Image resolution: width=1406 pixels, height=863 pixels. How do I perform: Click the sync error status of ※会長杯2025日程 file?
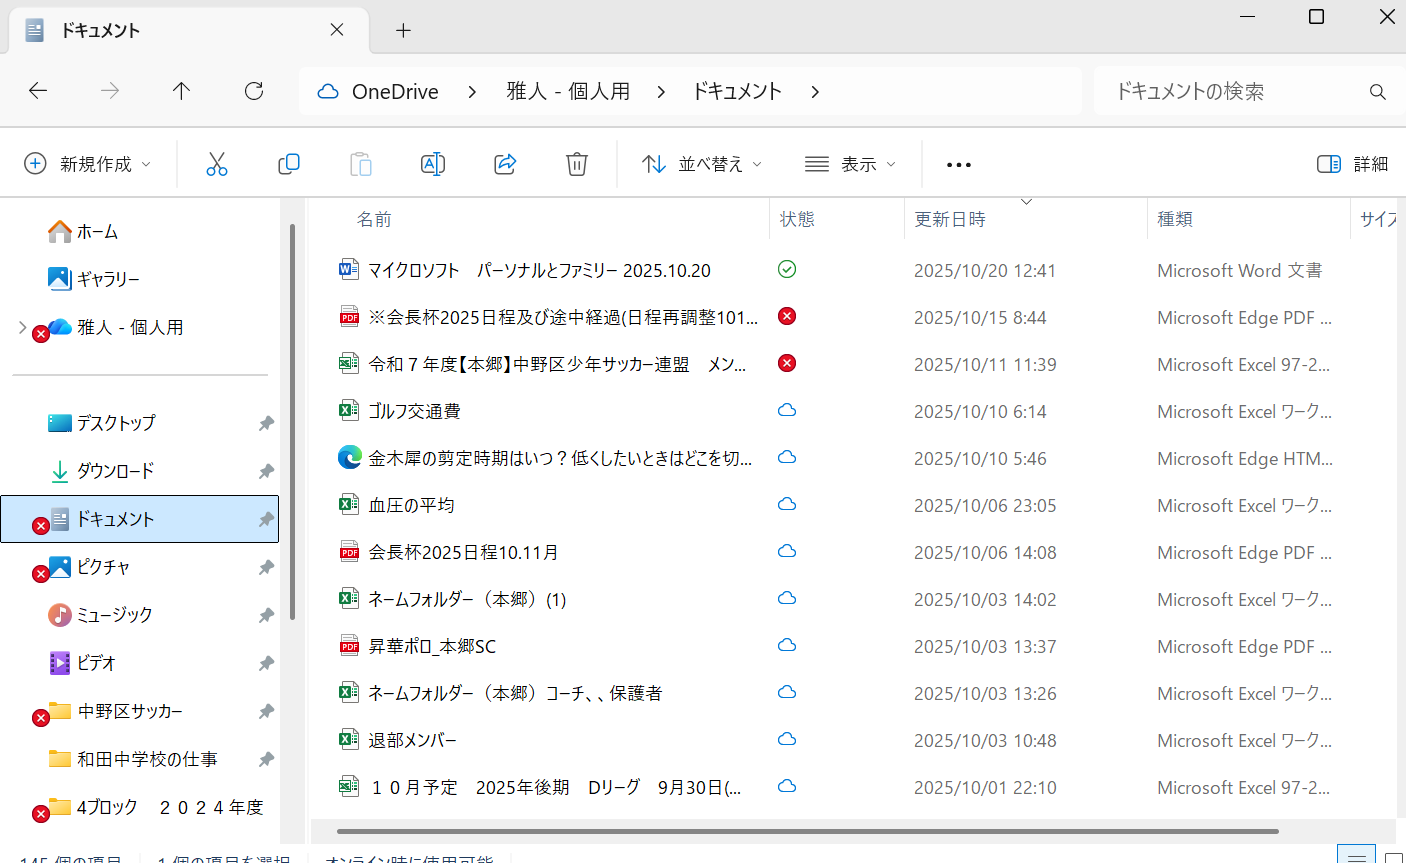coord(787,316)
